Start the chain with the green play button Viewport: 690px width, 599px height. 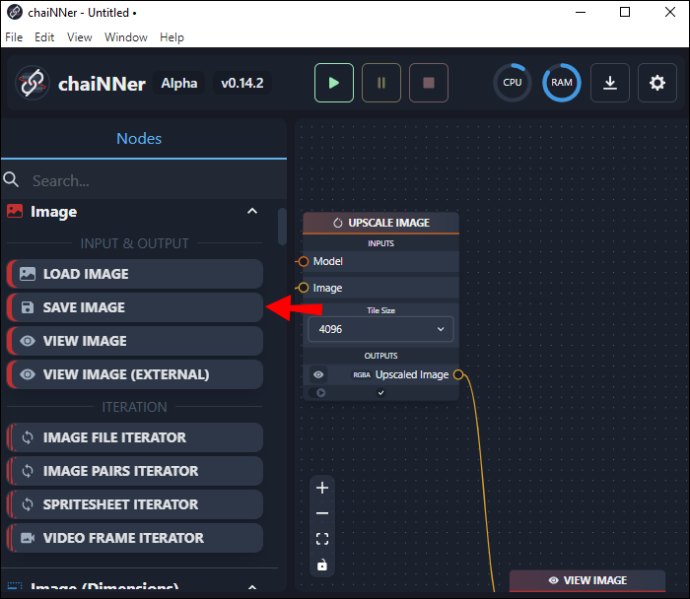[x=334, y=83]
